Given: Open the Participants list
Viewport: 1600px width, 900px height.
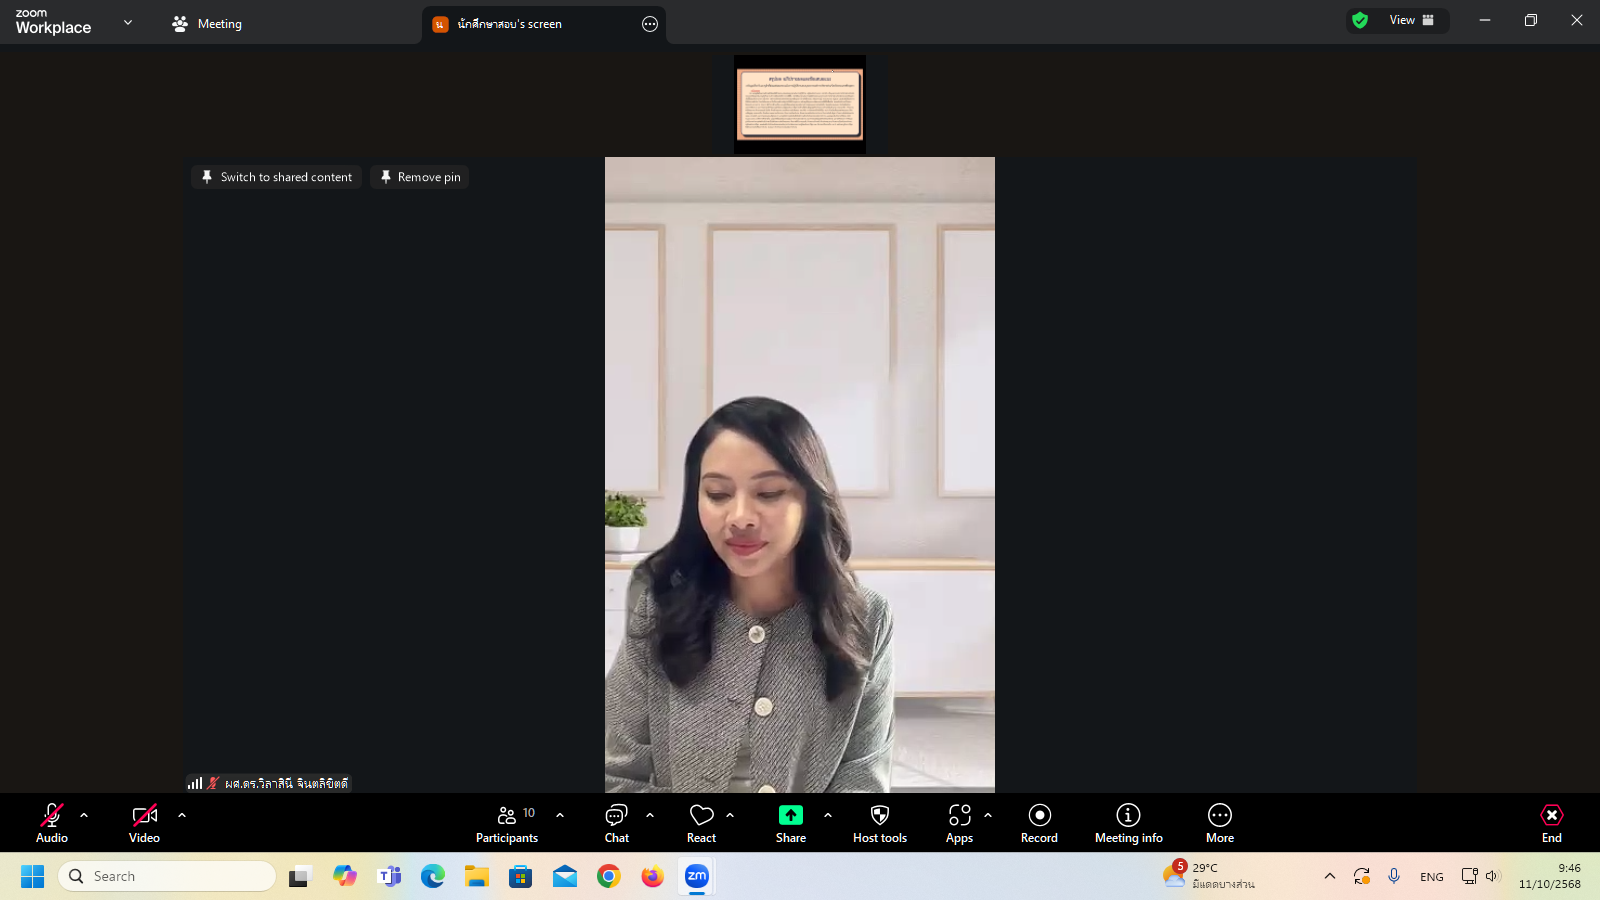Looking at the screenshot, I should pos(507,822).
